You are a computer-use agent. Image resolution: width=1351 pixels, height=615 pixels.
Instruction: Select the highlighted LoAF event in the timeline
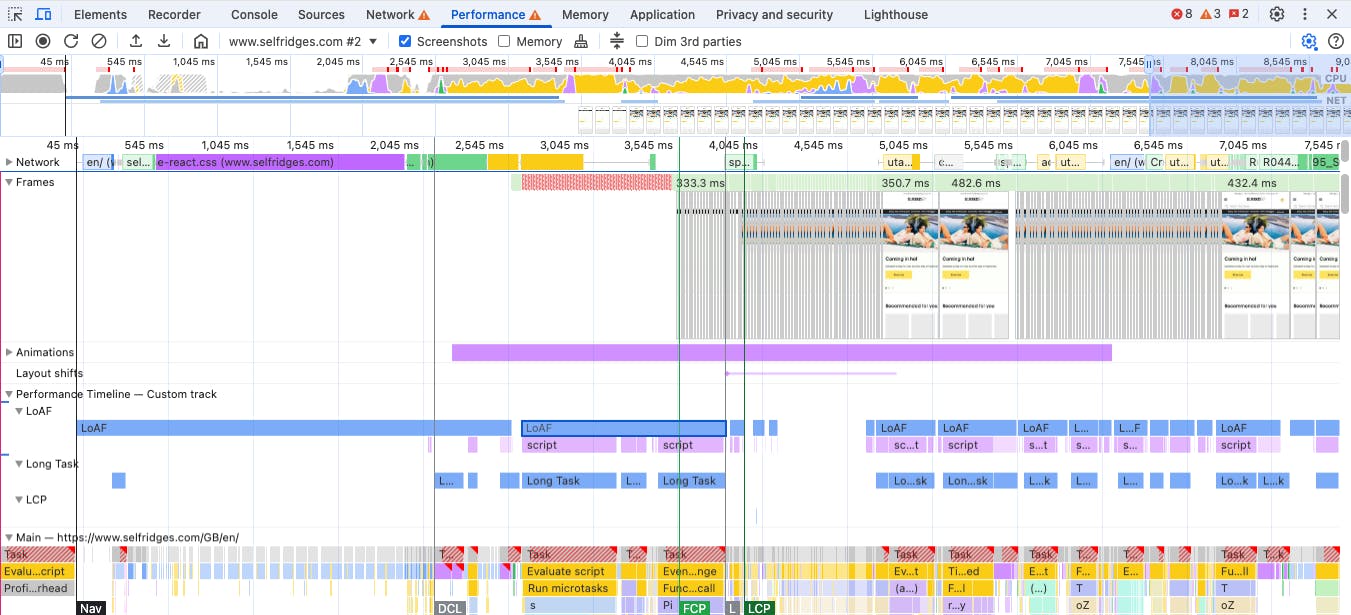[x=623, y=427]
